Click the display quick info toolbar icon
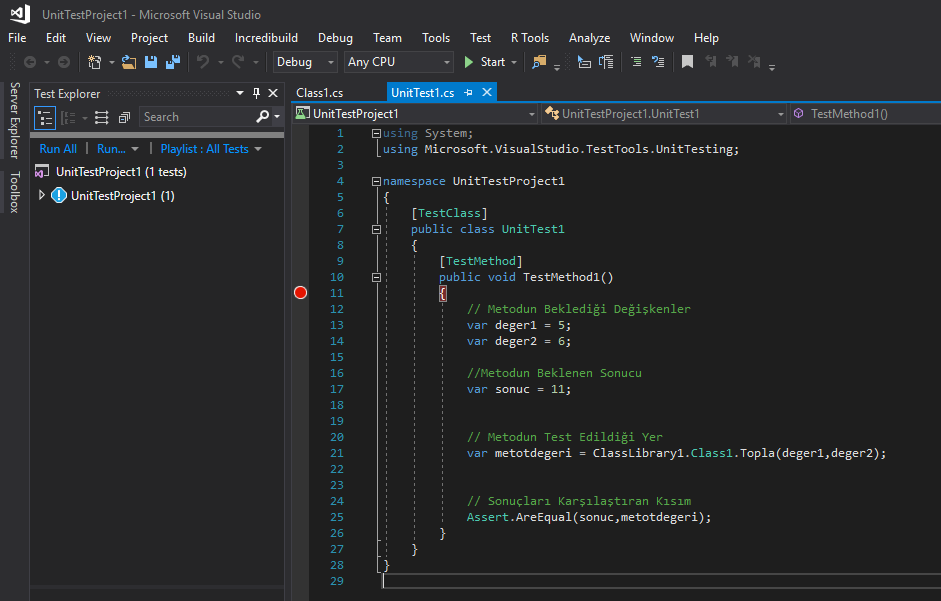This screenshot has height=601, width=941. coord(584,62)
